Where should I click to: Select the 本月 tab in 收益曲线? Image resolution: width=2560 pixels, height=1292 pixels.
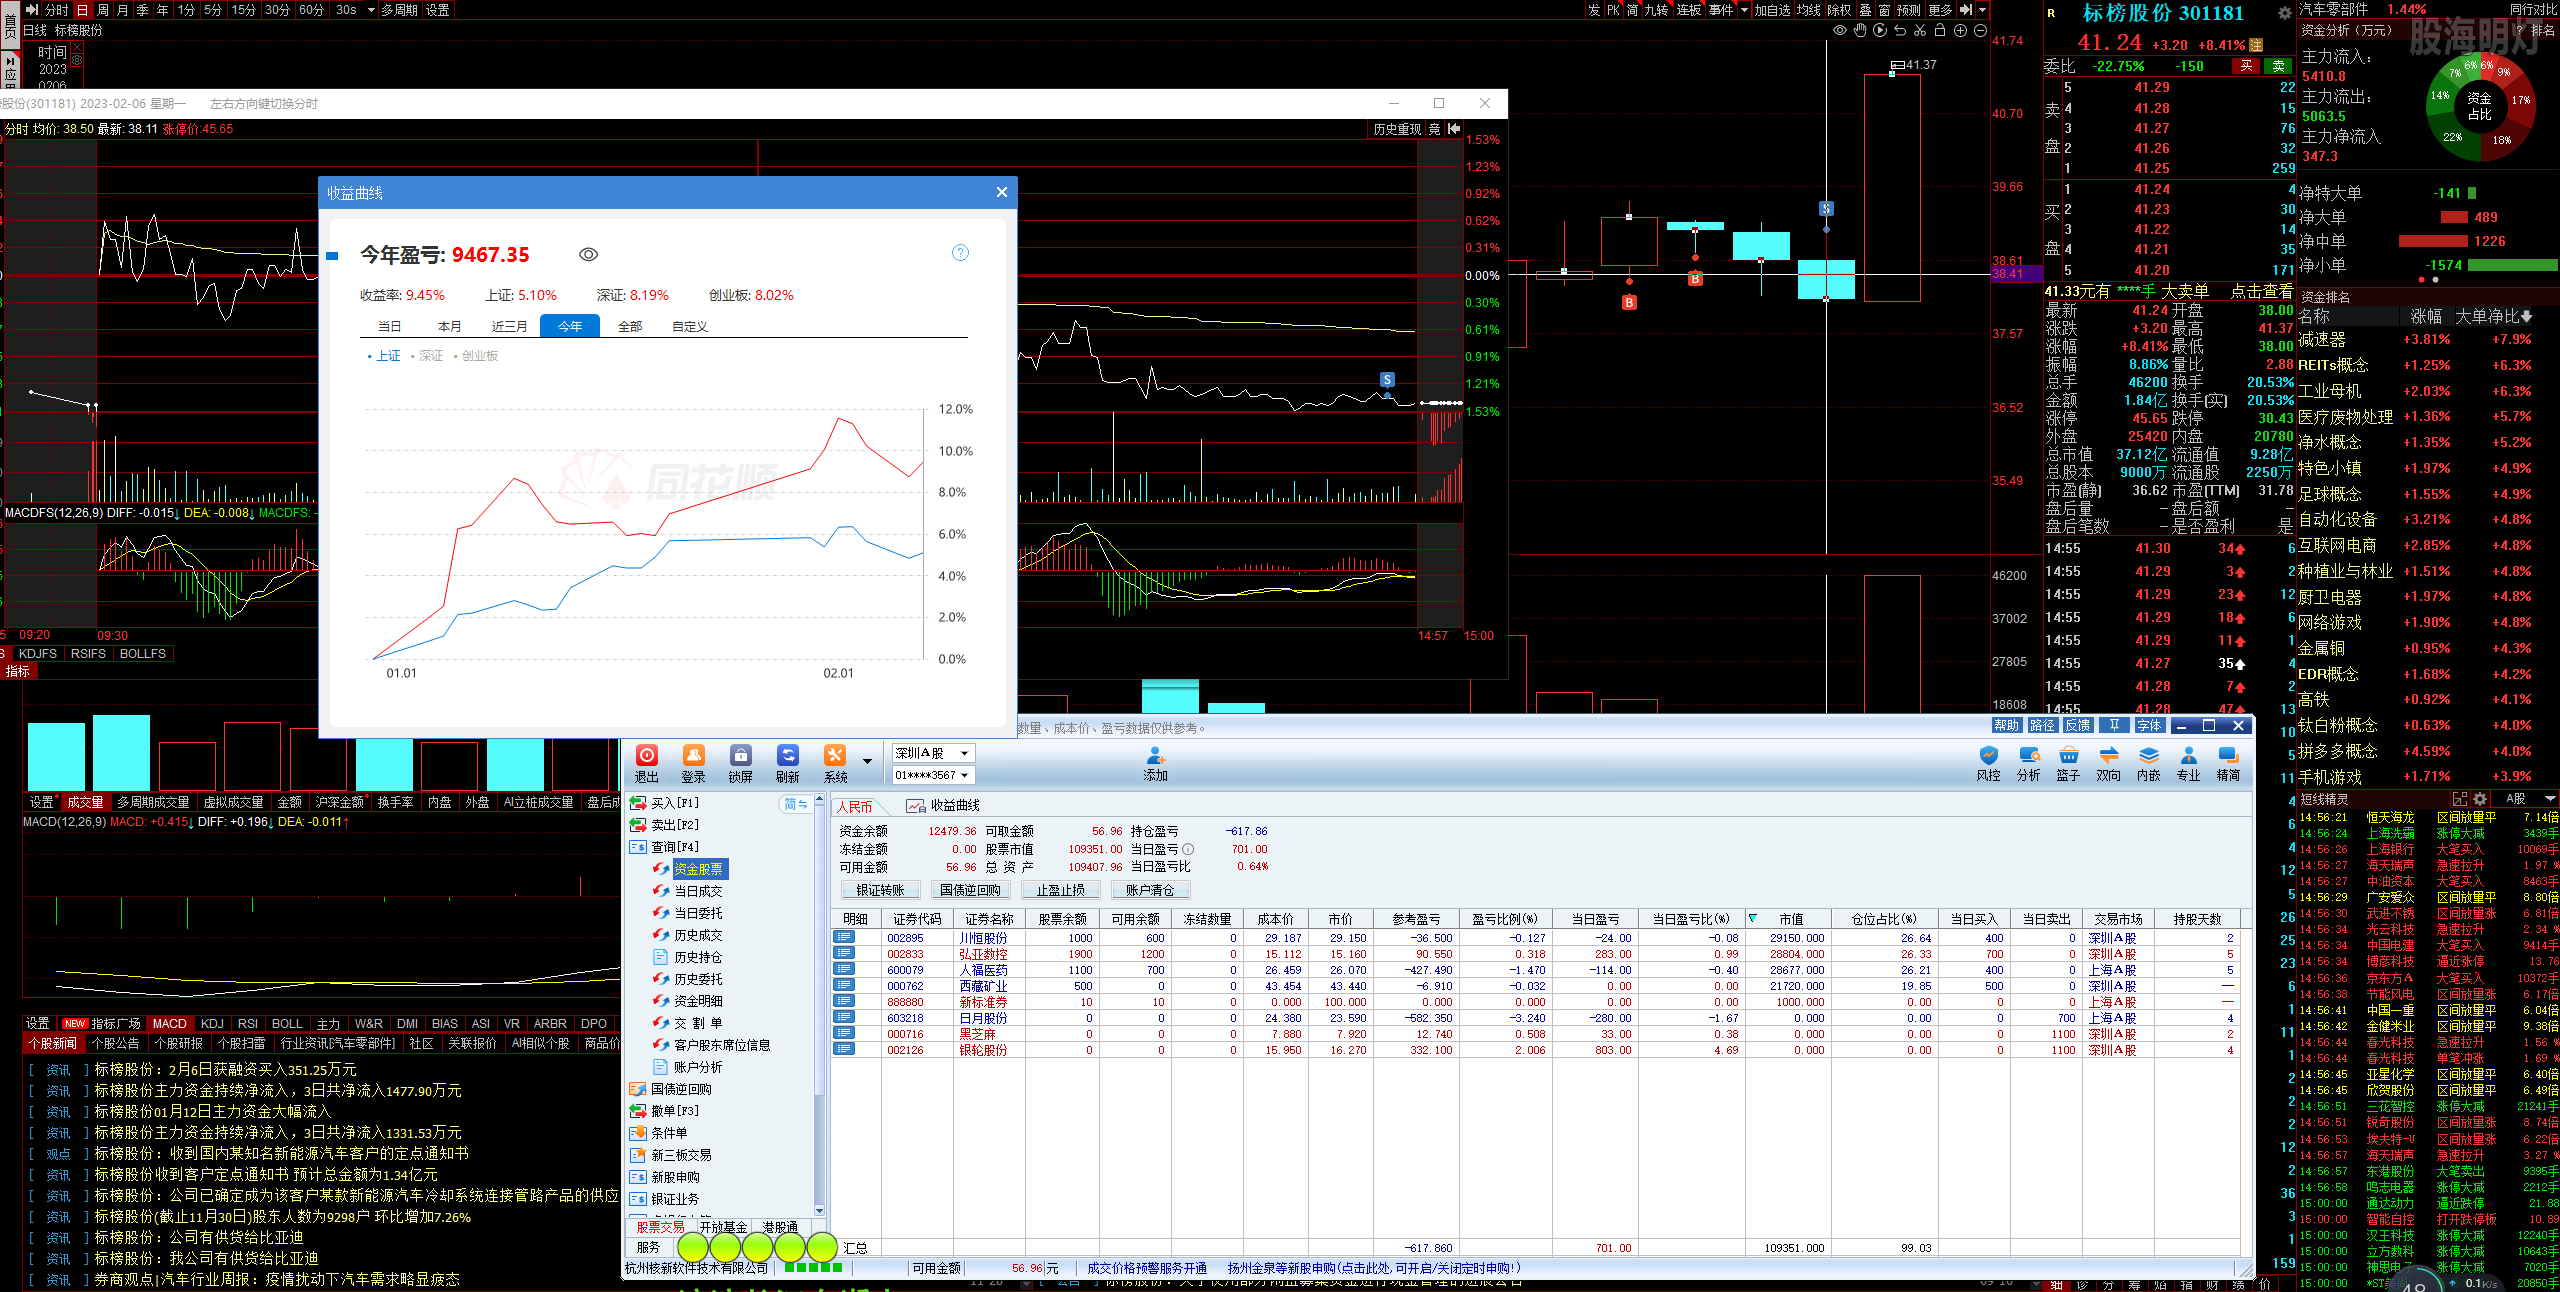[450, 326]
